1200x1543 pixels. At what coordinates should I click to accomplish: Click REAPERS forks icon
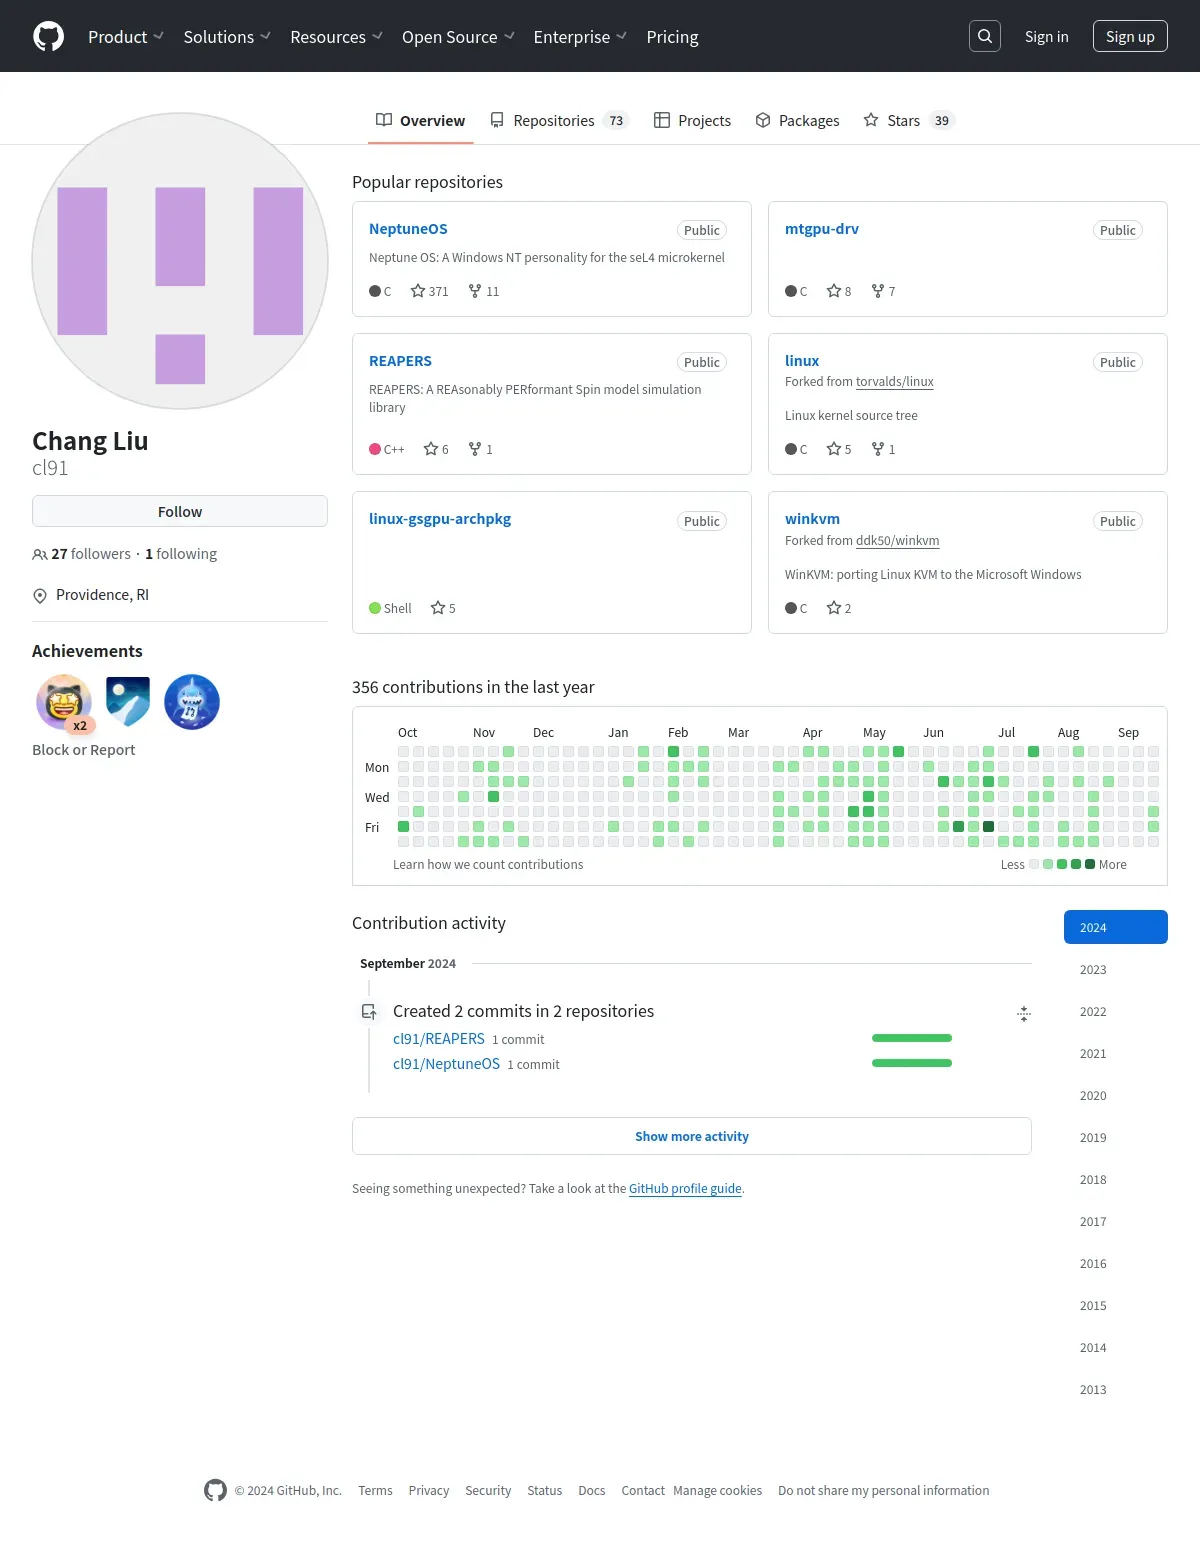[x=475, y=449]
